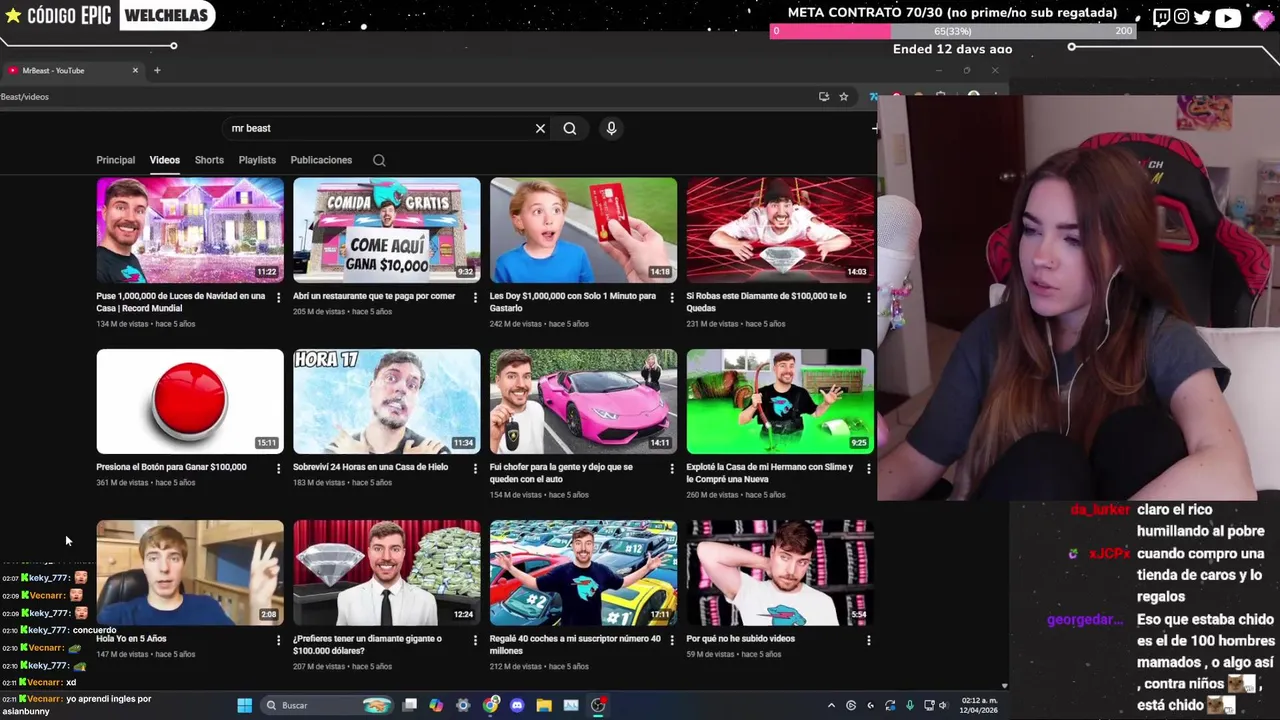
Task: Open pink Lamborghini video thumbnail
Action: pos(583,401)
